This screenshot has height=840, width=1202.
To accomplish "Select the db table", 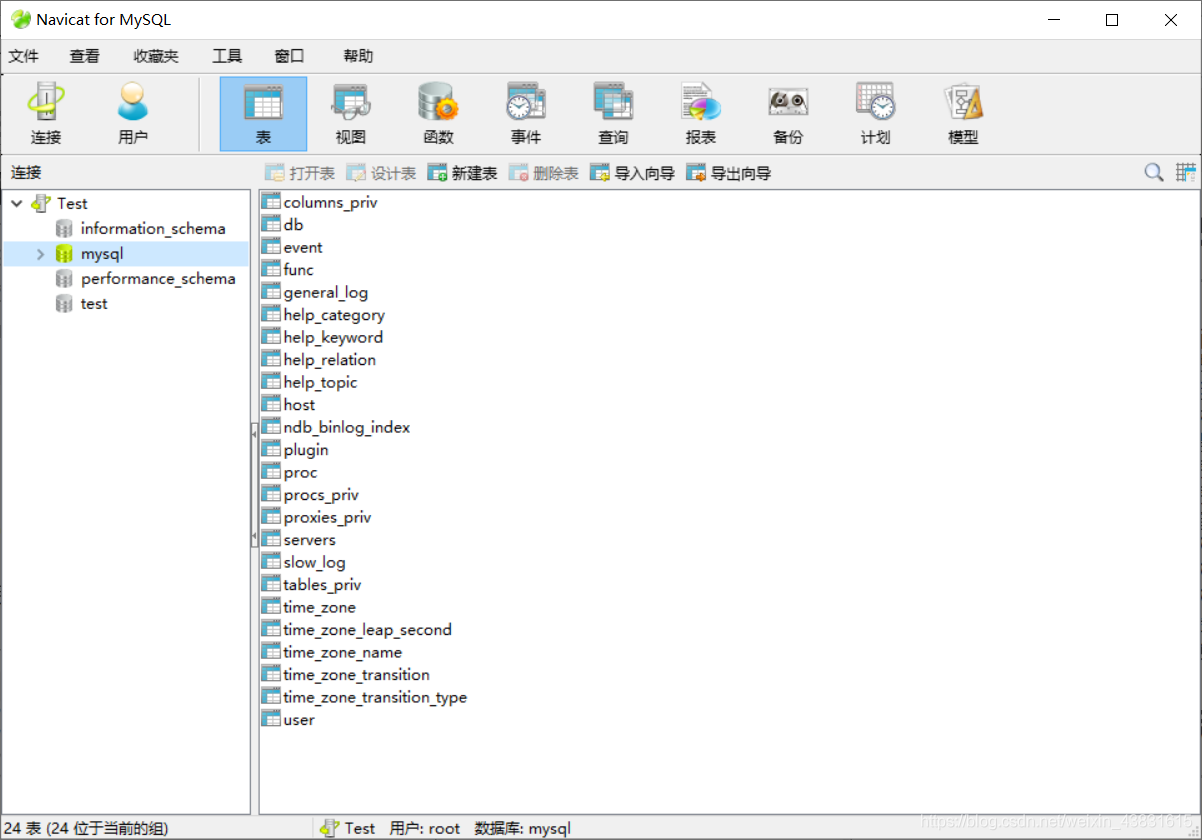I will pos(293,225).
